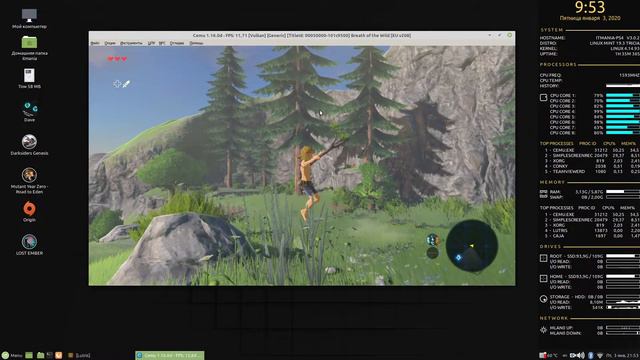
Task: Select the Tixe 58 MIS file icon
Action: click(29, 78)
